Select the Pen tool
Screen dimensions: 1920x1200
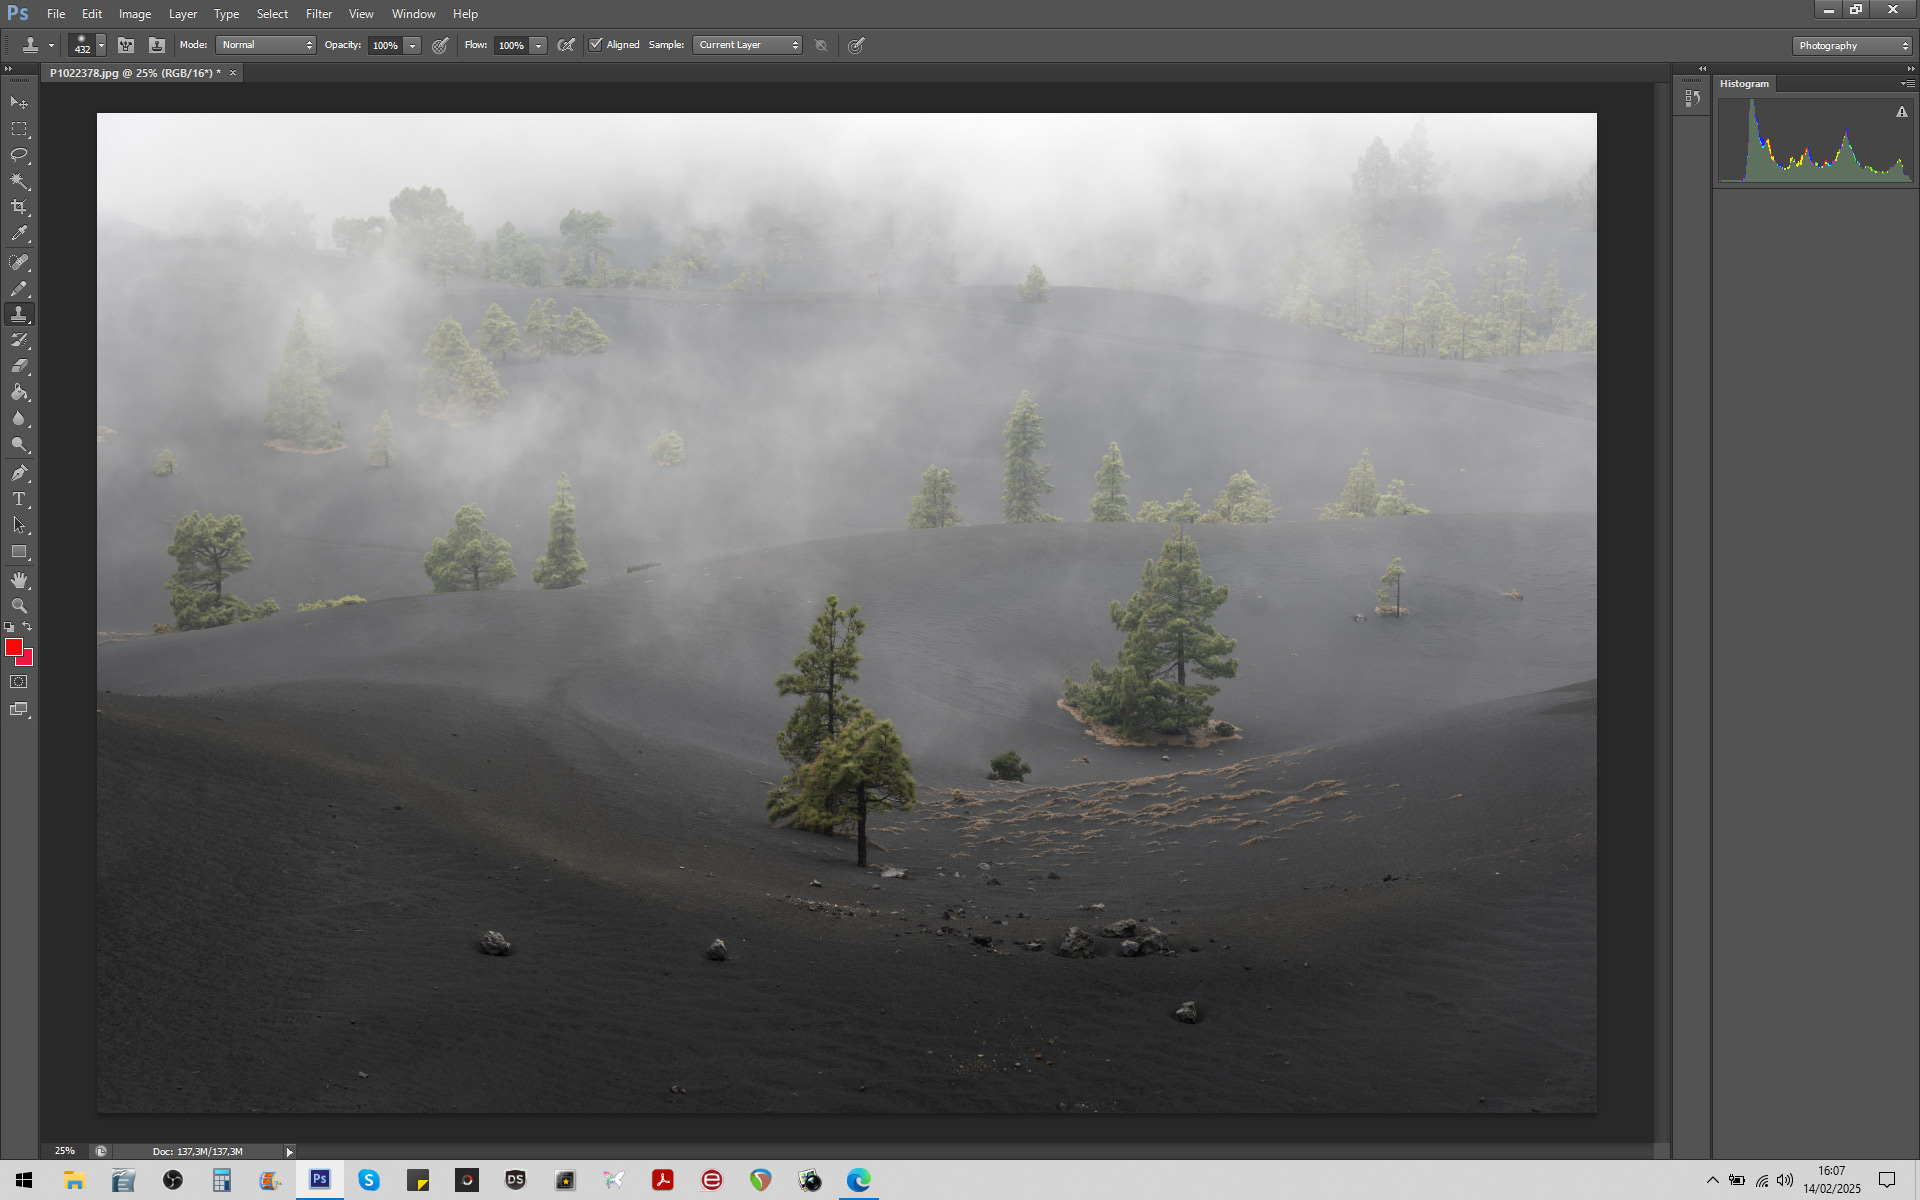coord(19,473)
